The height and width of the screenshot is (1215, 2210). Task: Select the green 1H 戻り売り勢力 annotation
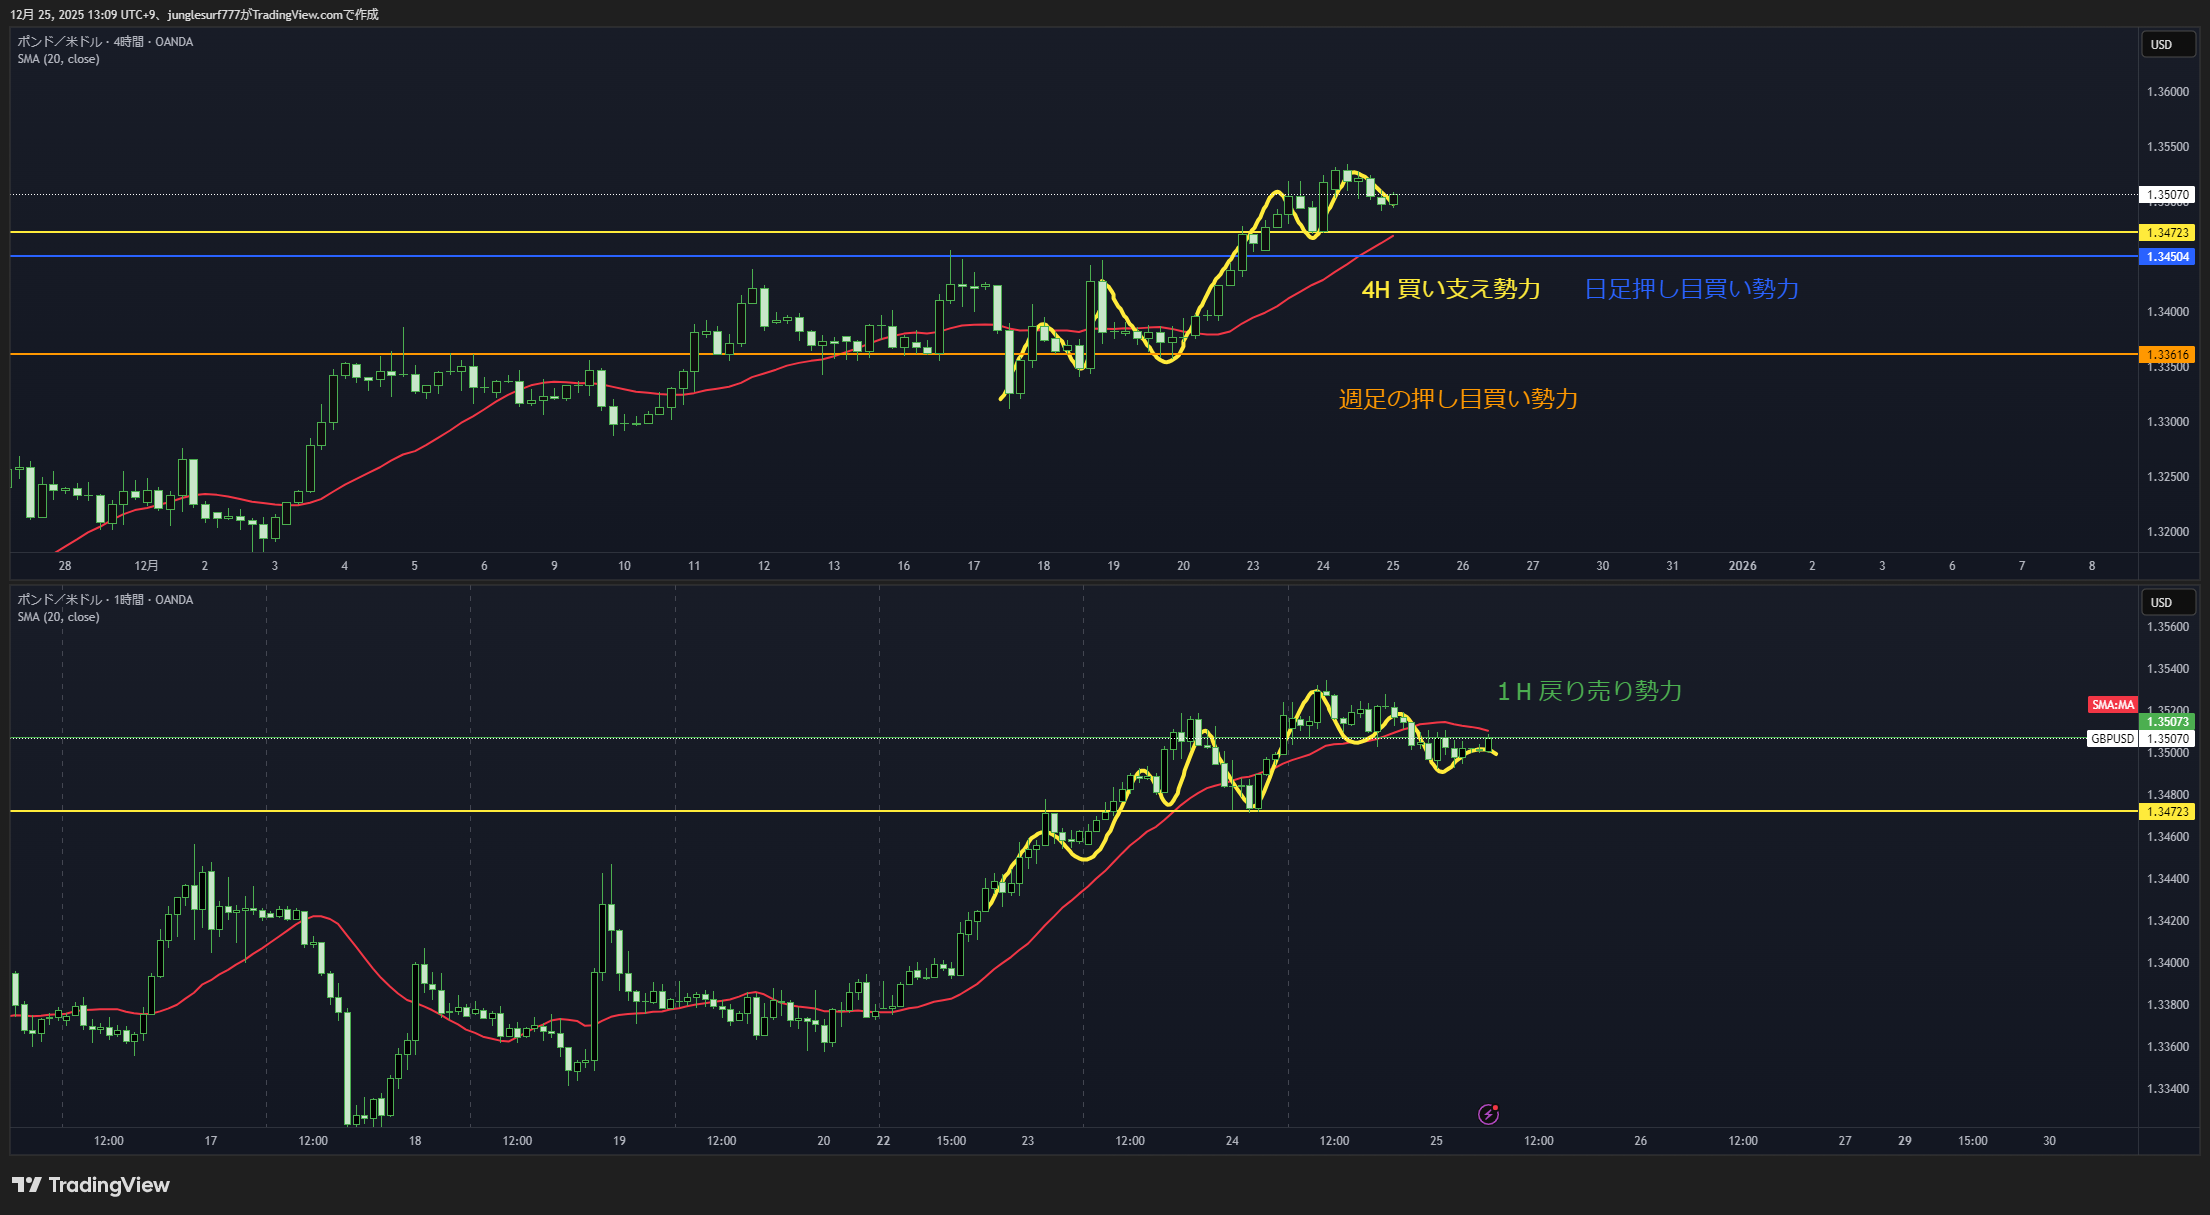point(1589,691)
